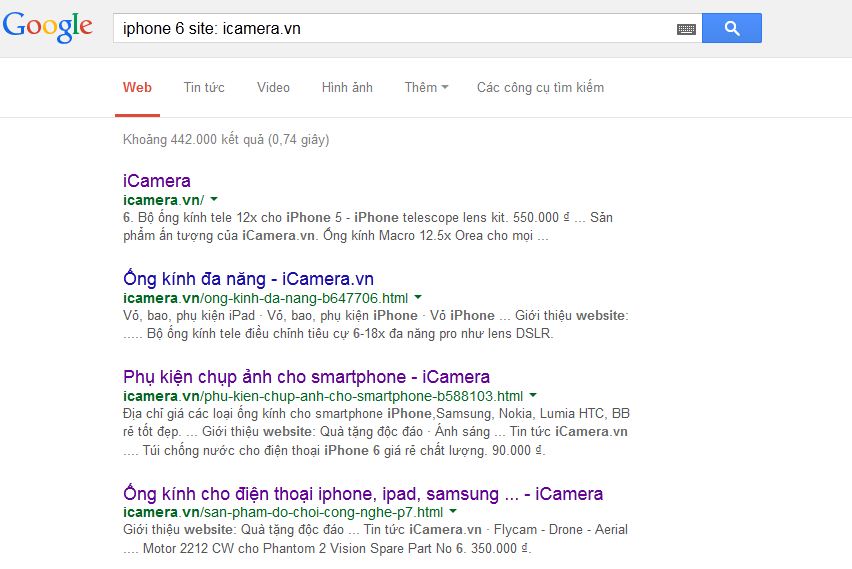The image size is (852, 569).
Task: Open Phụ kiện chụp ảnh cho smartphone link
Action: 306,377
